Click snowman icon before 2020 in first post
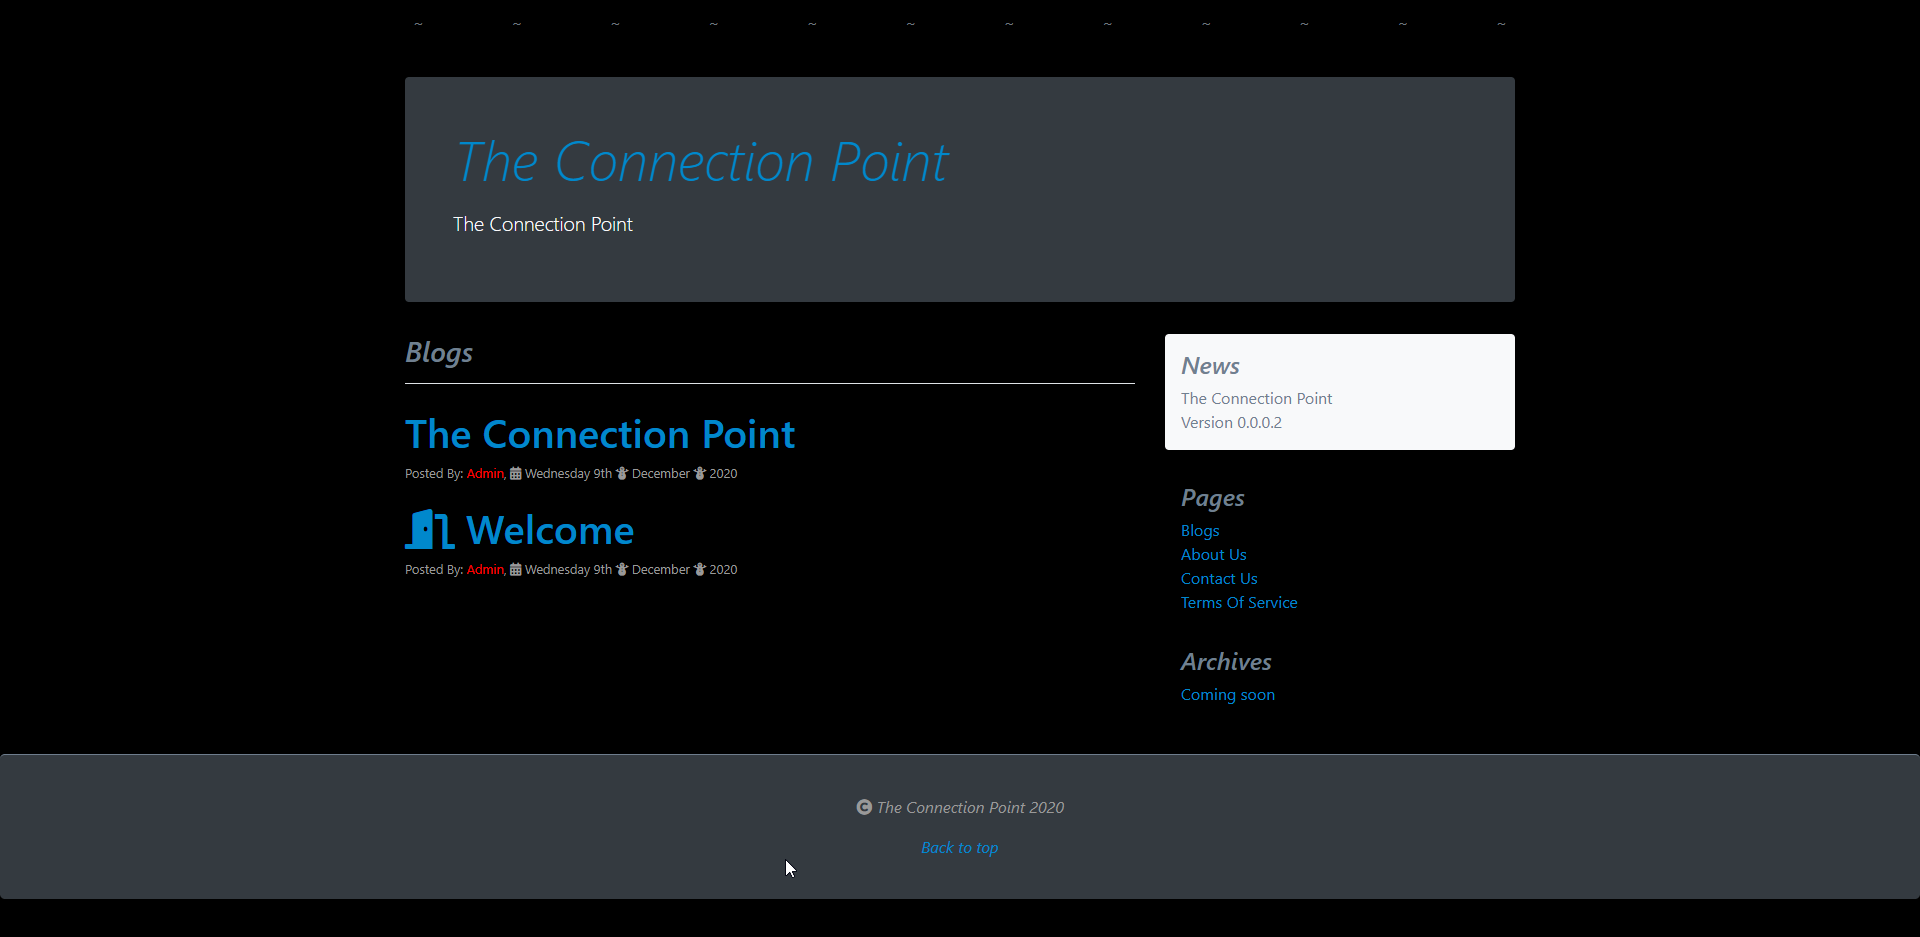 (700, 474)
